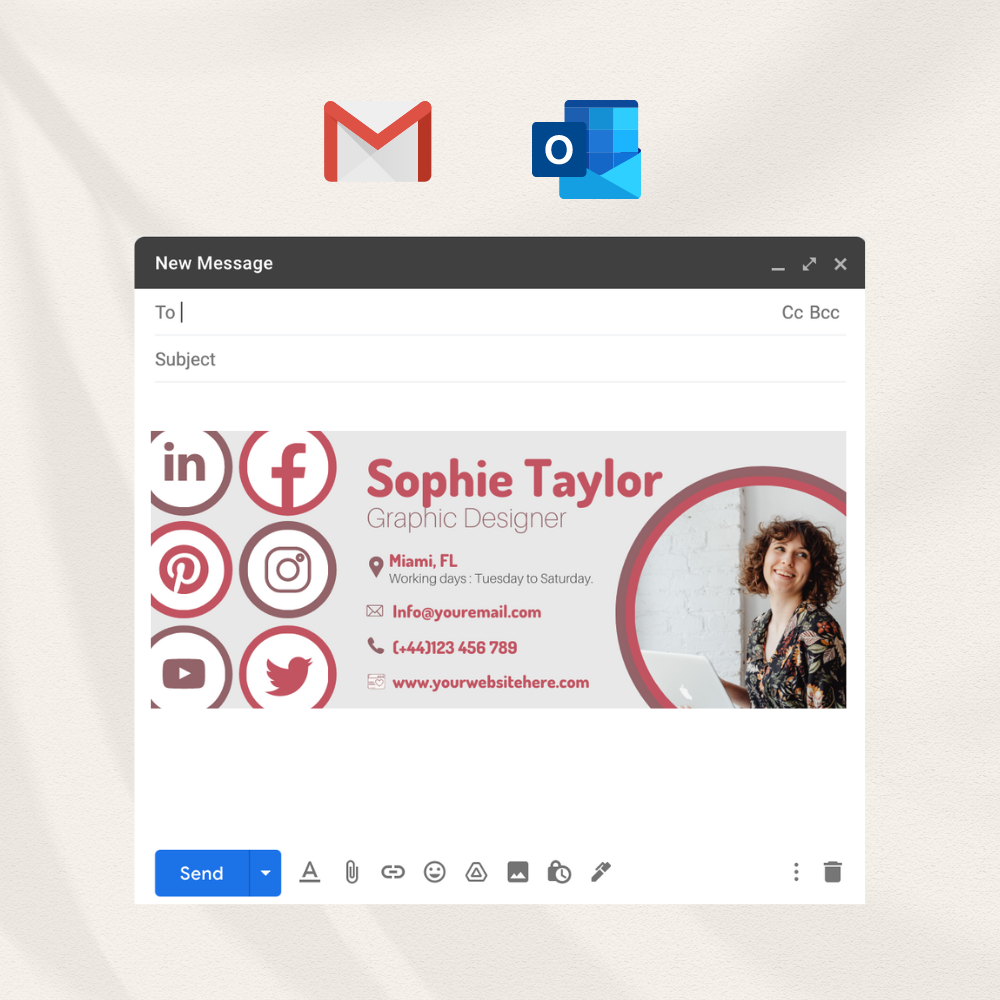This screenshot has width=1000, height=1000.
Task: Click the envelope icon beside email
Action: pyautogui.click(x=375, y=611)
